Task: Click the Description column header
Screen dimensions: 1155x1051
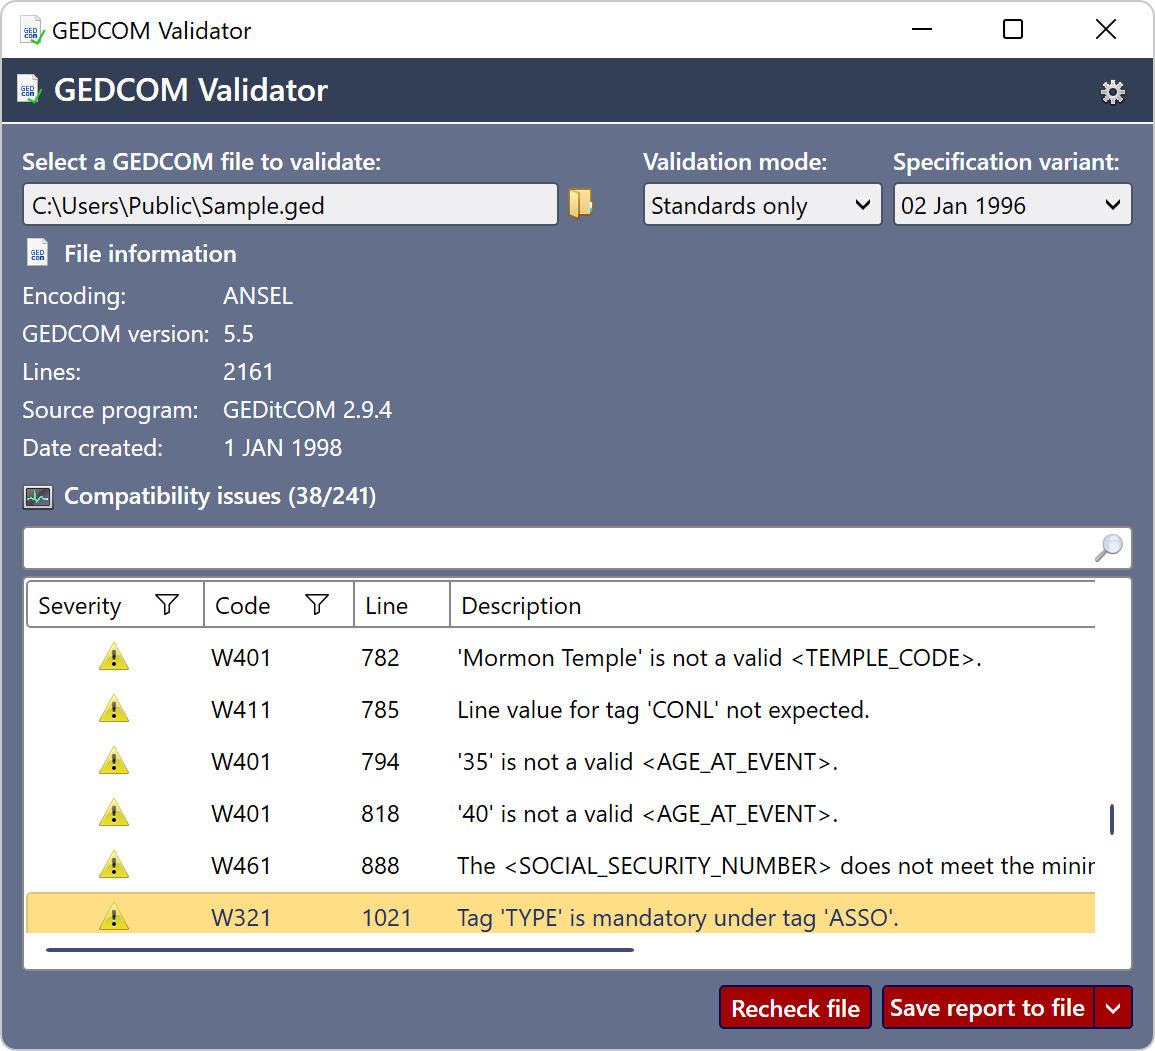Action: coord(772,605)
